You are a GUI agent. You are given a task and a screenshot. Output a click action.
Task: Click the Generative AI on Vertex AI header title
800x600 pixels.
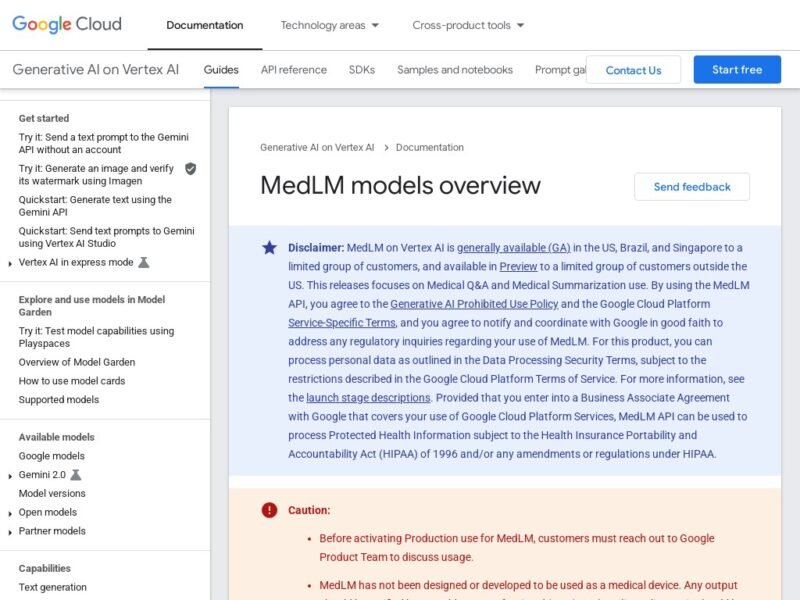tap(95, 69)
